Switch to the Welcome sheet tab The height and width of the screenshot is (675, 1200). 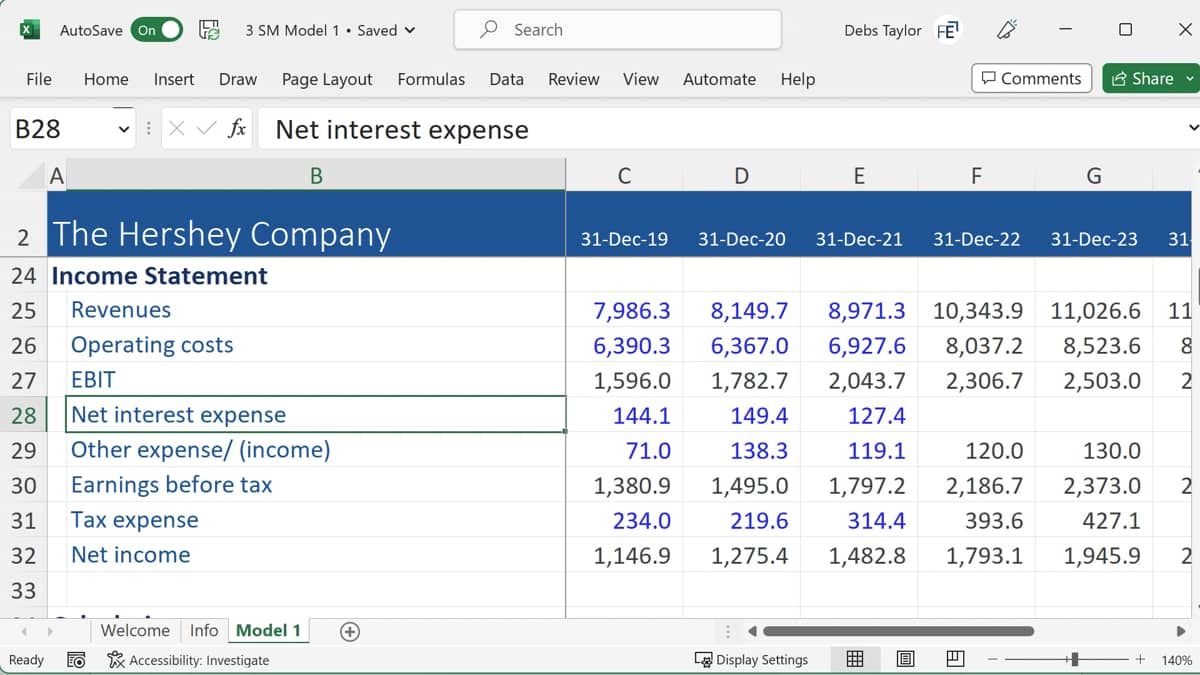click(x=135, y=630)
